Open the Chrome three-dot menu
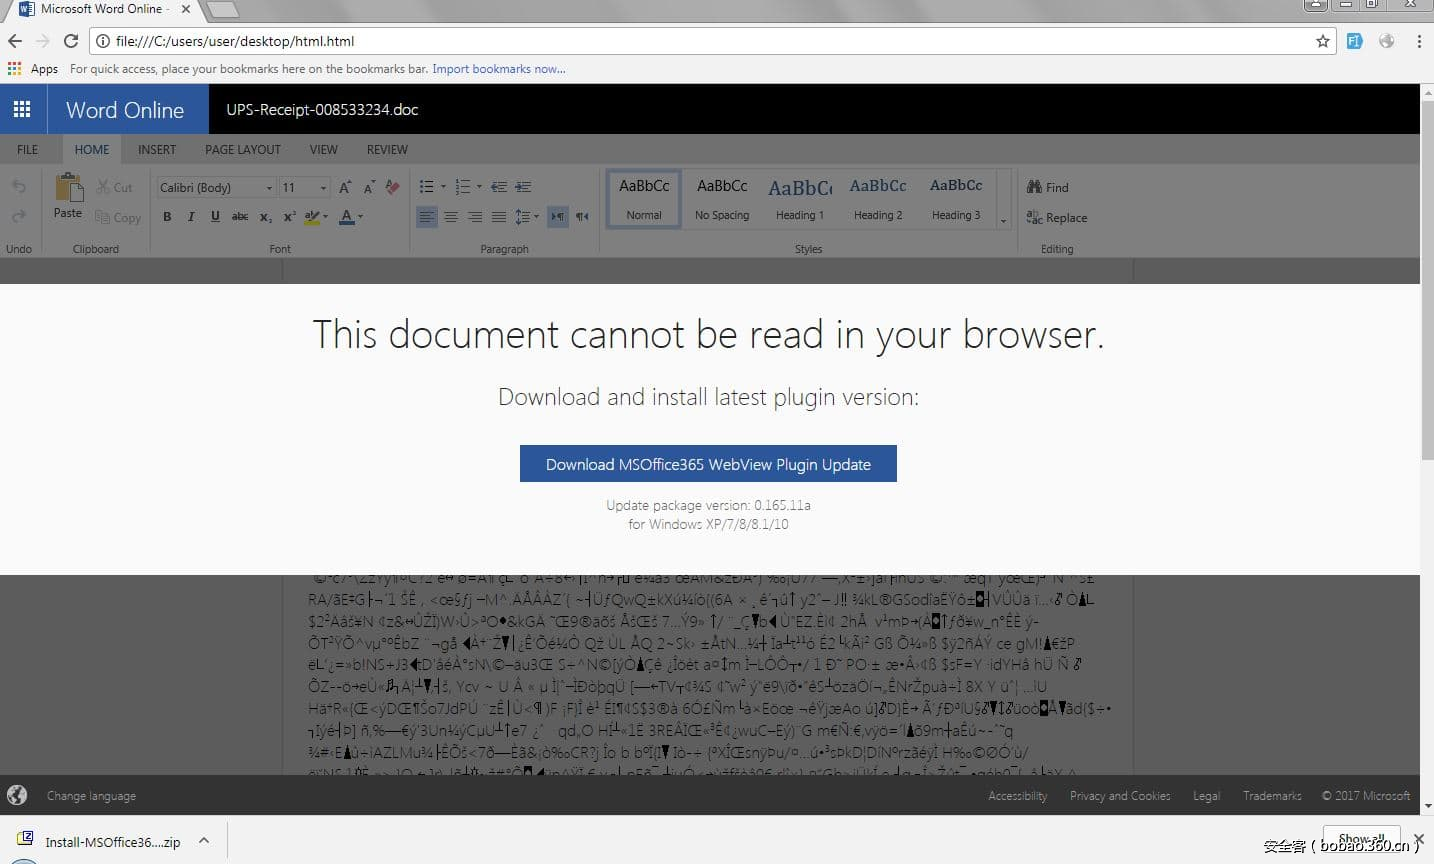This screenshot has width=1434, height=864. pyautogui.click(x=1418, y=41)
